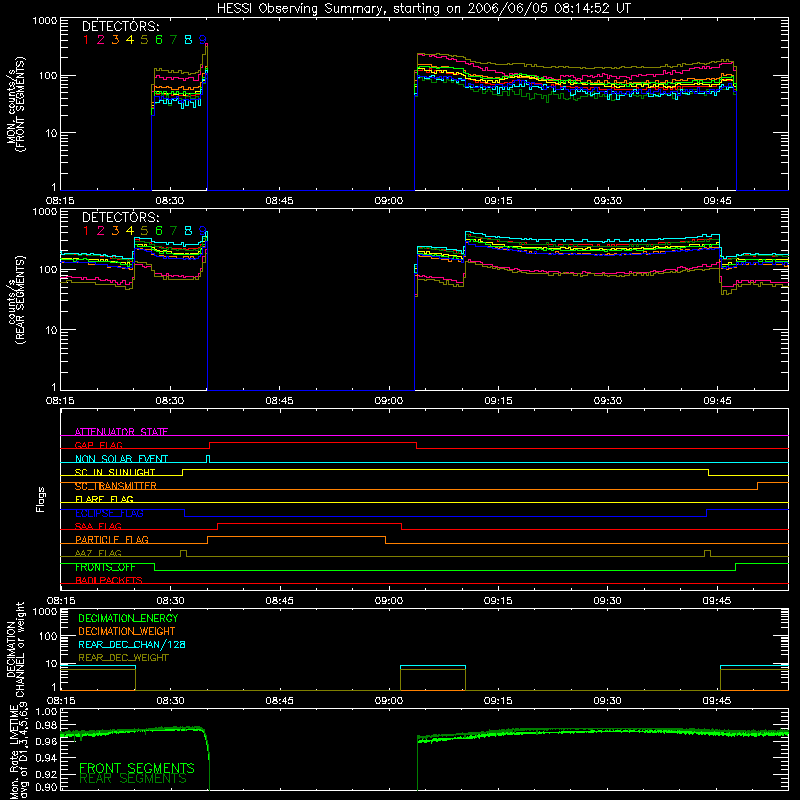Click the SC_IN_SUNLIGHT flag label
This screenshot has height=800, width=800.
[x=115, y=472]
